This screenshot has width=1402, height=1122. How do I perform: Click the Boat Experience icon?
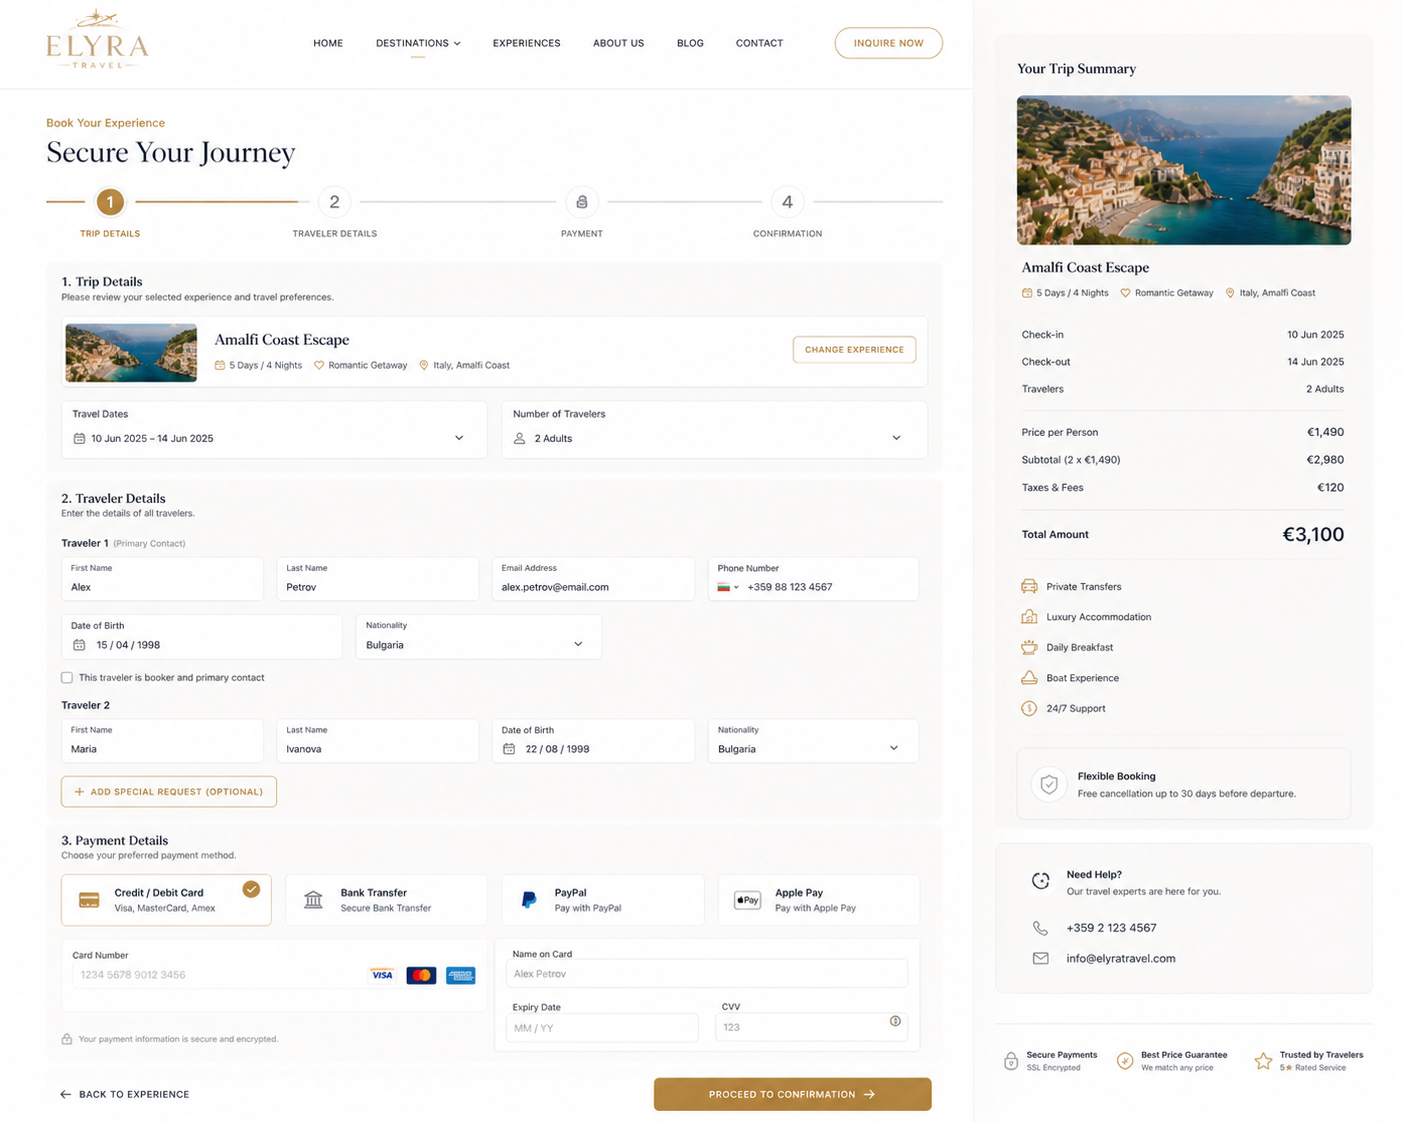point(1029,678)
